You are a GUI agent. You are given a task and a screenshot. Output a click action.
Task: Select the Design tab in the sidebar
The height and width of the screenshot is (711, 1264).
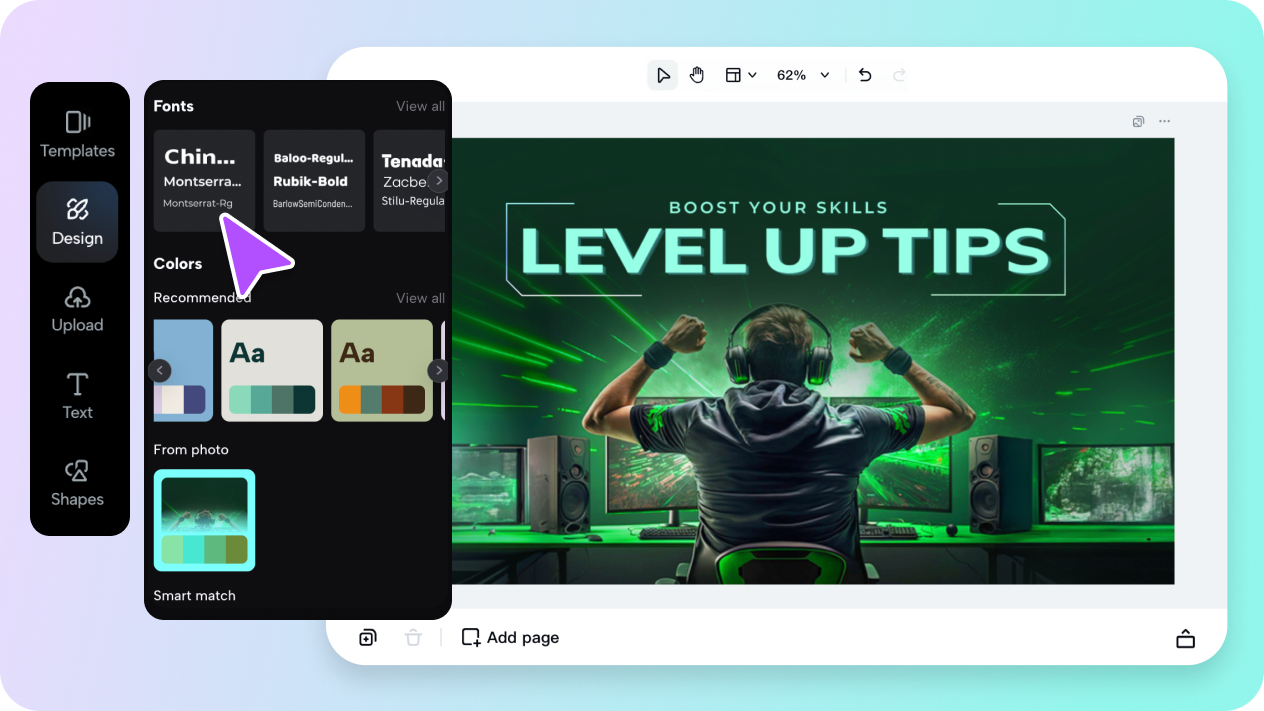[x=77, y=222]
